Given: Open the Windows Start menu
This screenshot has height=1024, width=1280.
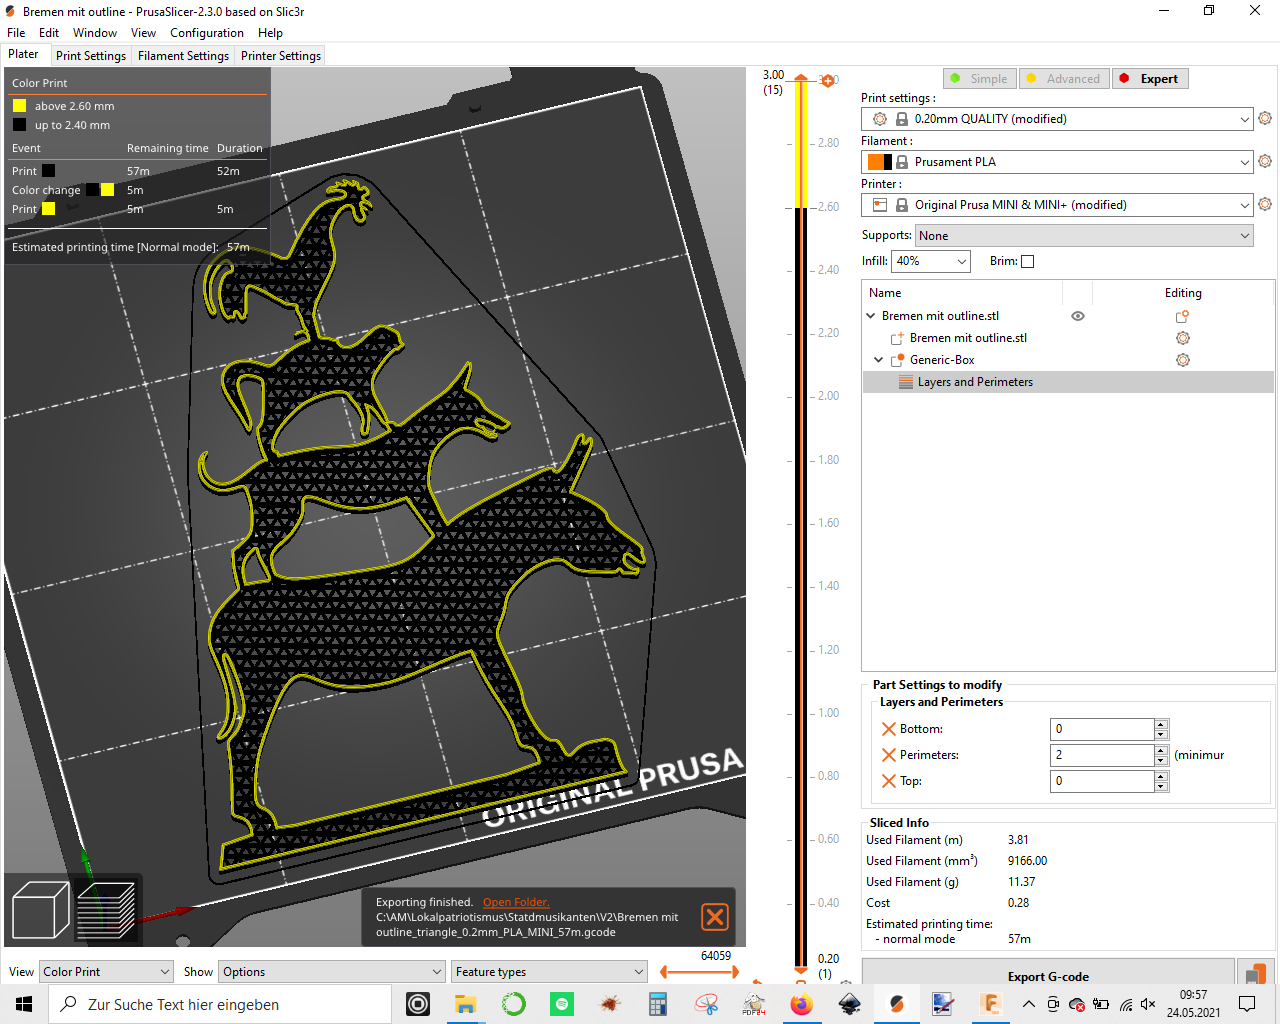Looking at the screenshot, I should click(x=24, y=1004).
